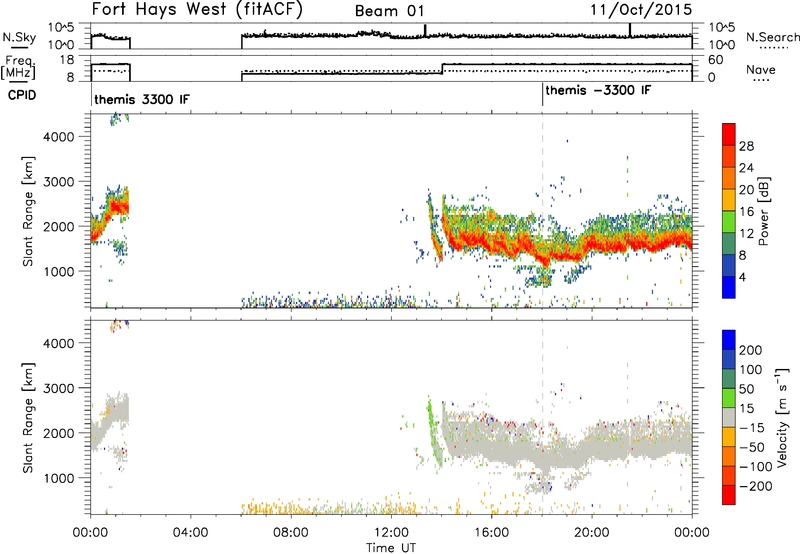This screenshot has height=554, width=800.
Task: Click the 18:00 dashed marker in power panel
Action: [542, 210]
